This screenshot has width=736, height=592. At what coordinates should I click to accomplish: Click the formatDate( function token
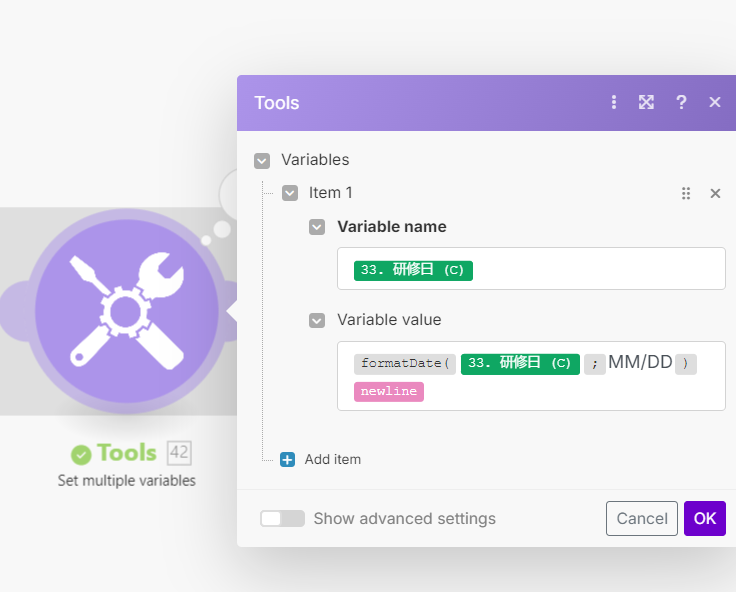(x=405, y=364)
